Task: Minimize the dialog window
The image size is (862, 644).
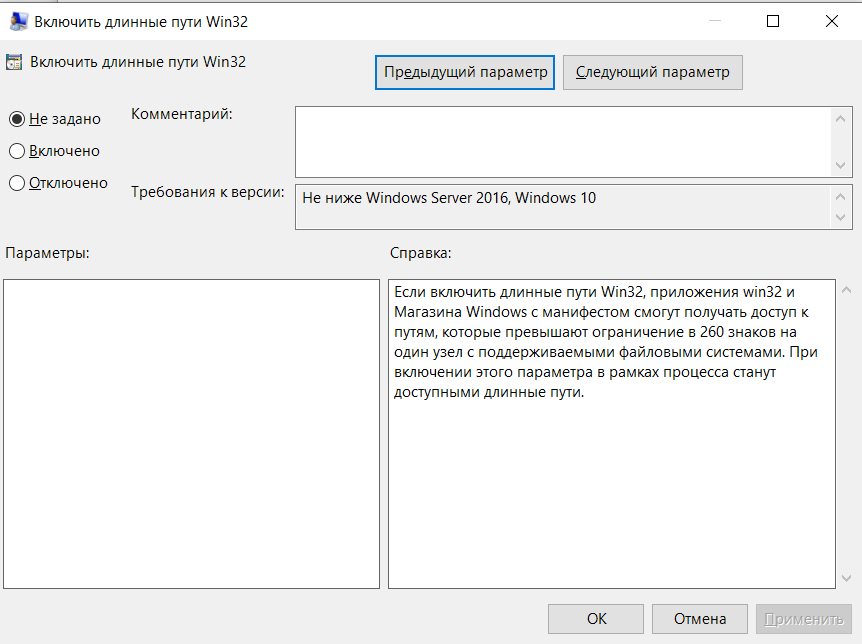Action: point(715,21)
